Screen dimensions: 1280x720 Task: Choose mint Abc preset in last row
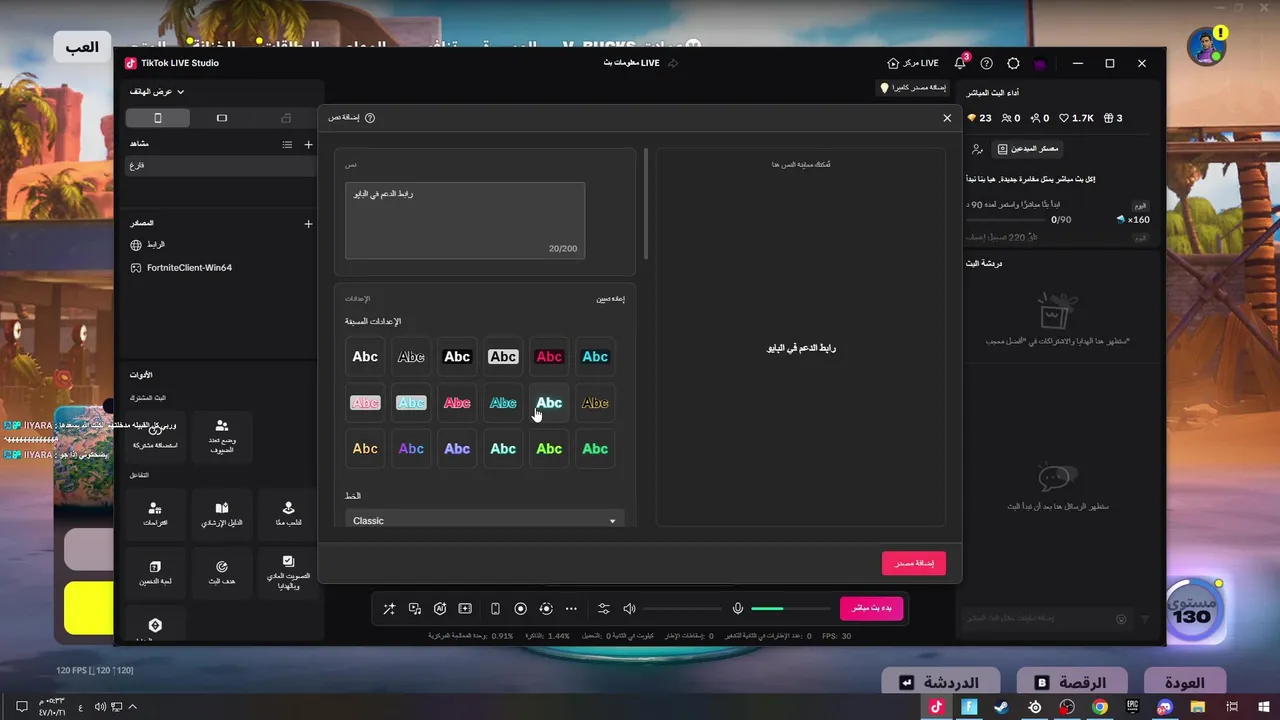503,449
